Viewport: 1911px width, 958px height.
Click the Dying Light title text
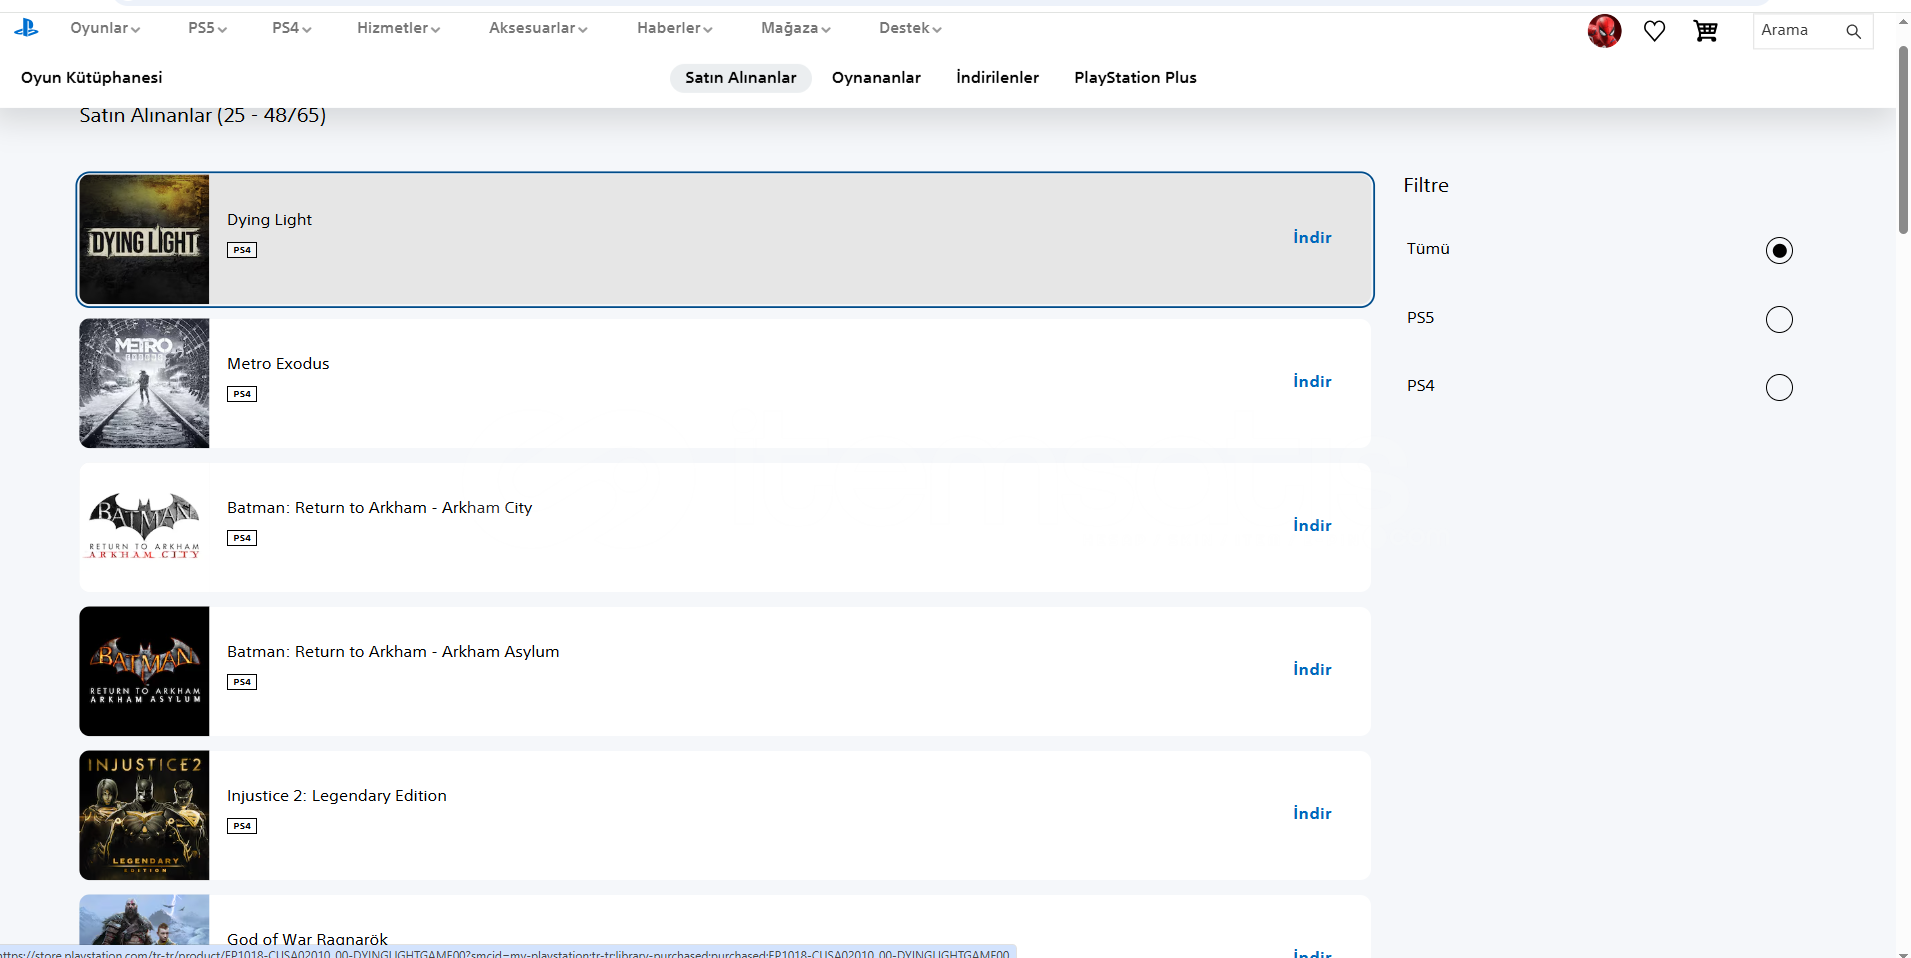pyautogui.click(x=269, y=220)
